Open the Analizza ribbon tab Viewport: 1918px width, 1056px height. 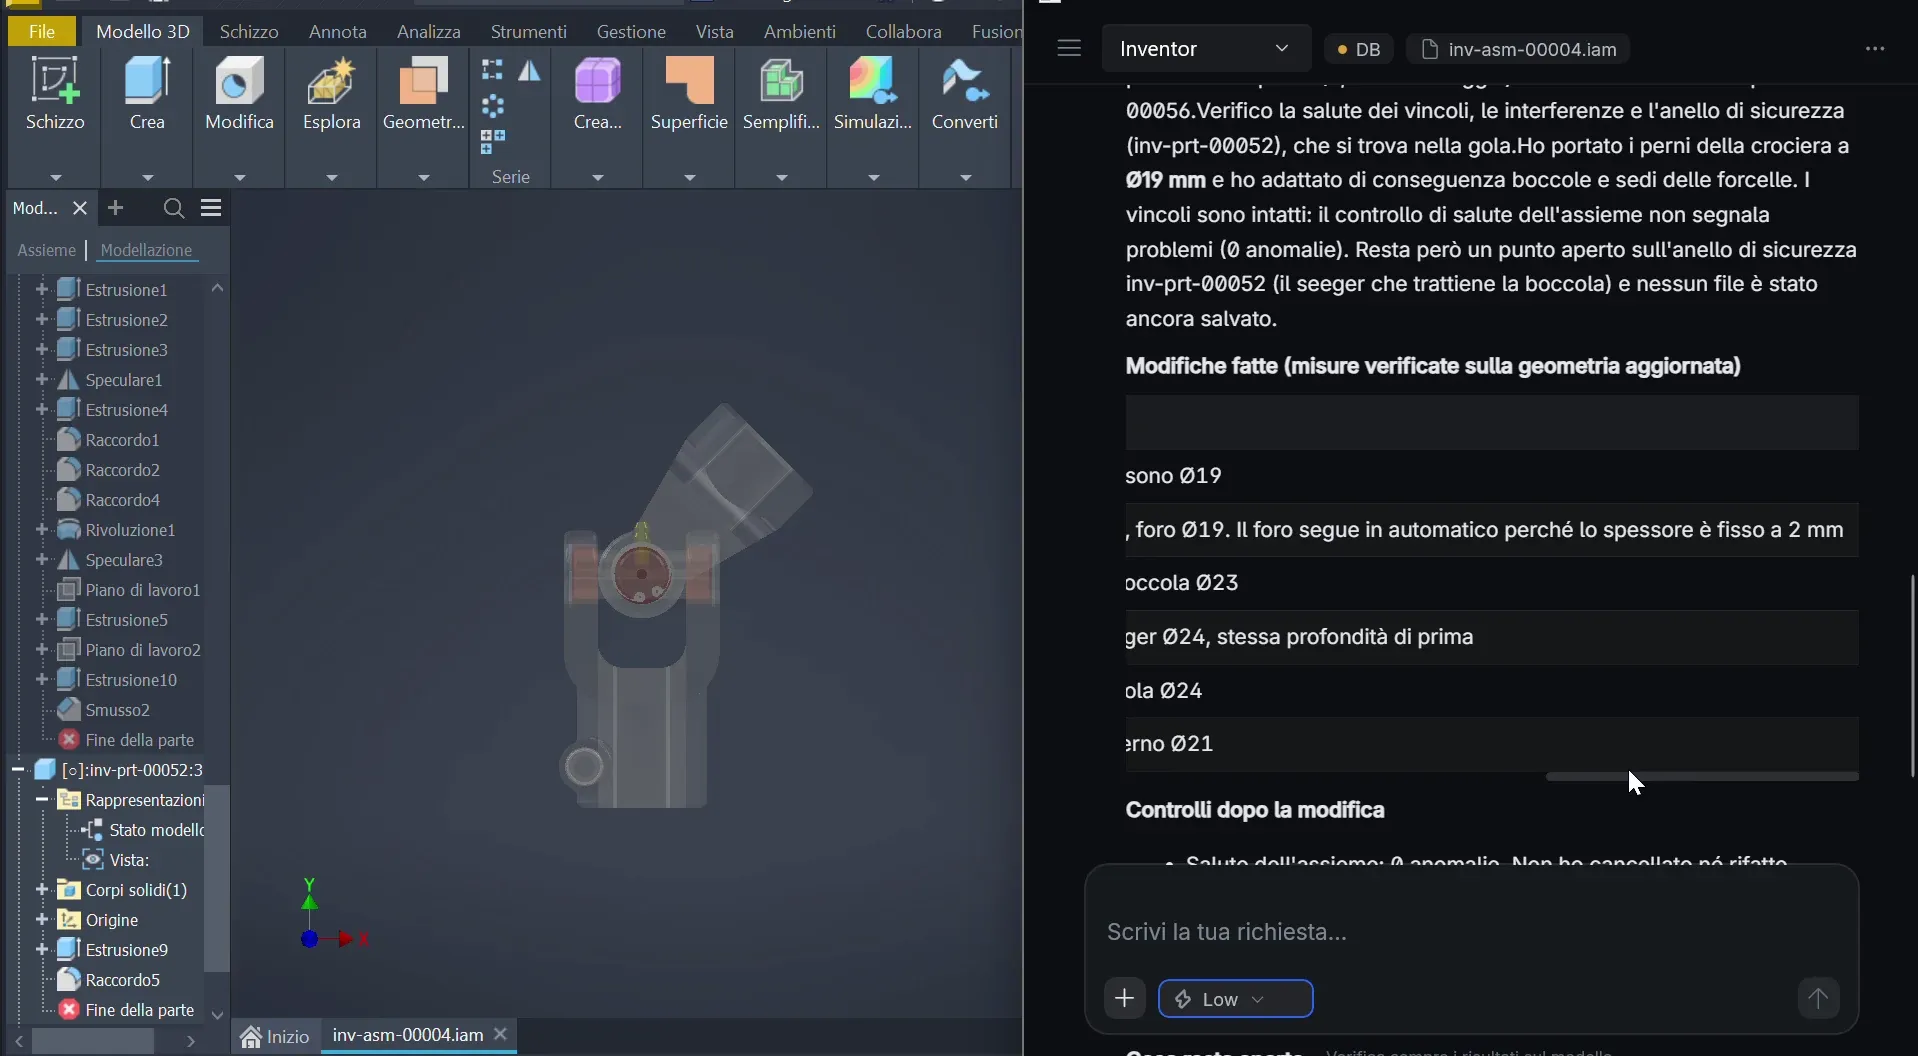coord(429,31)
